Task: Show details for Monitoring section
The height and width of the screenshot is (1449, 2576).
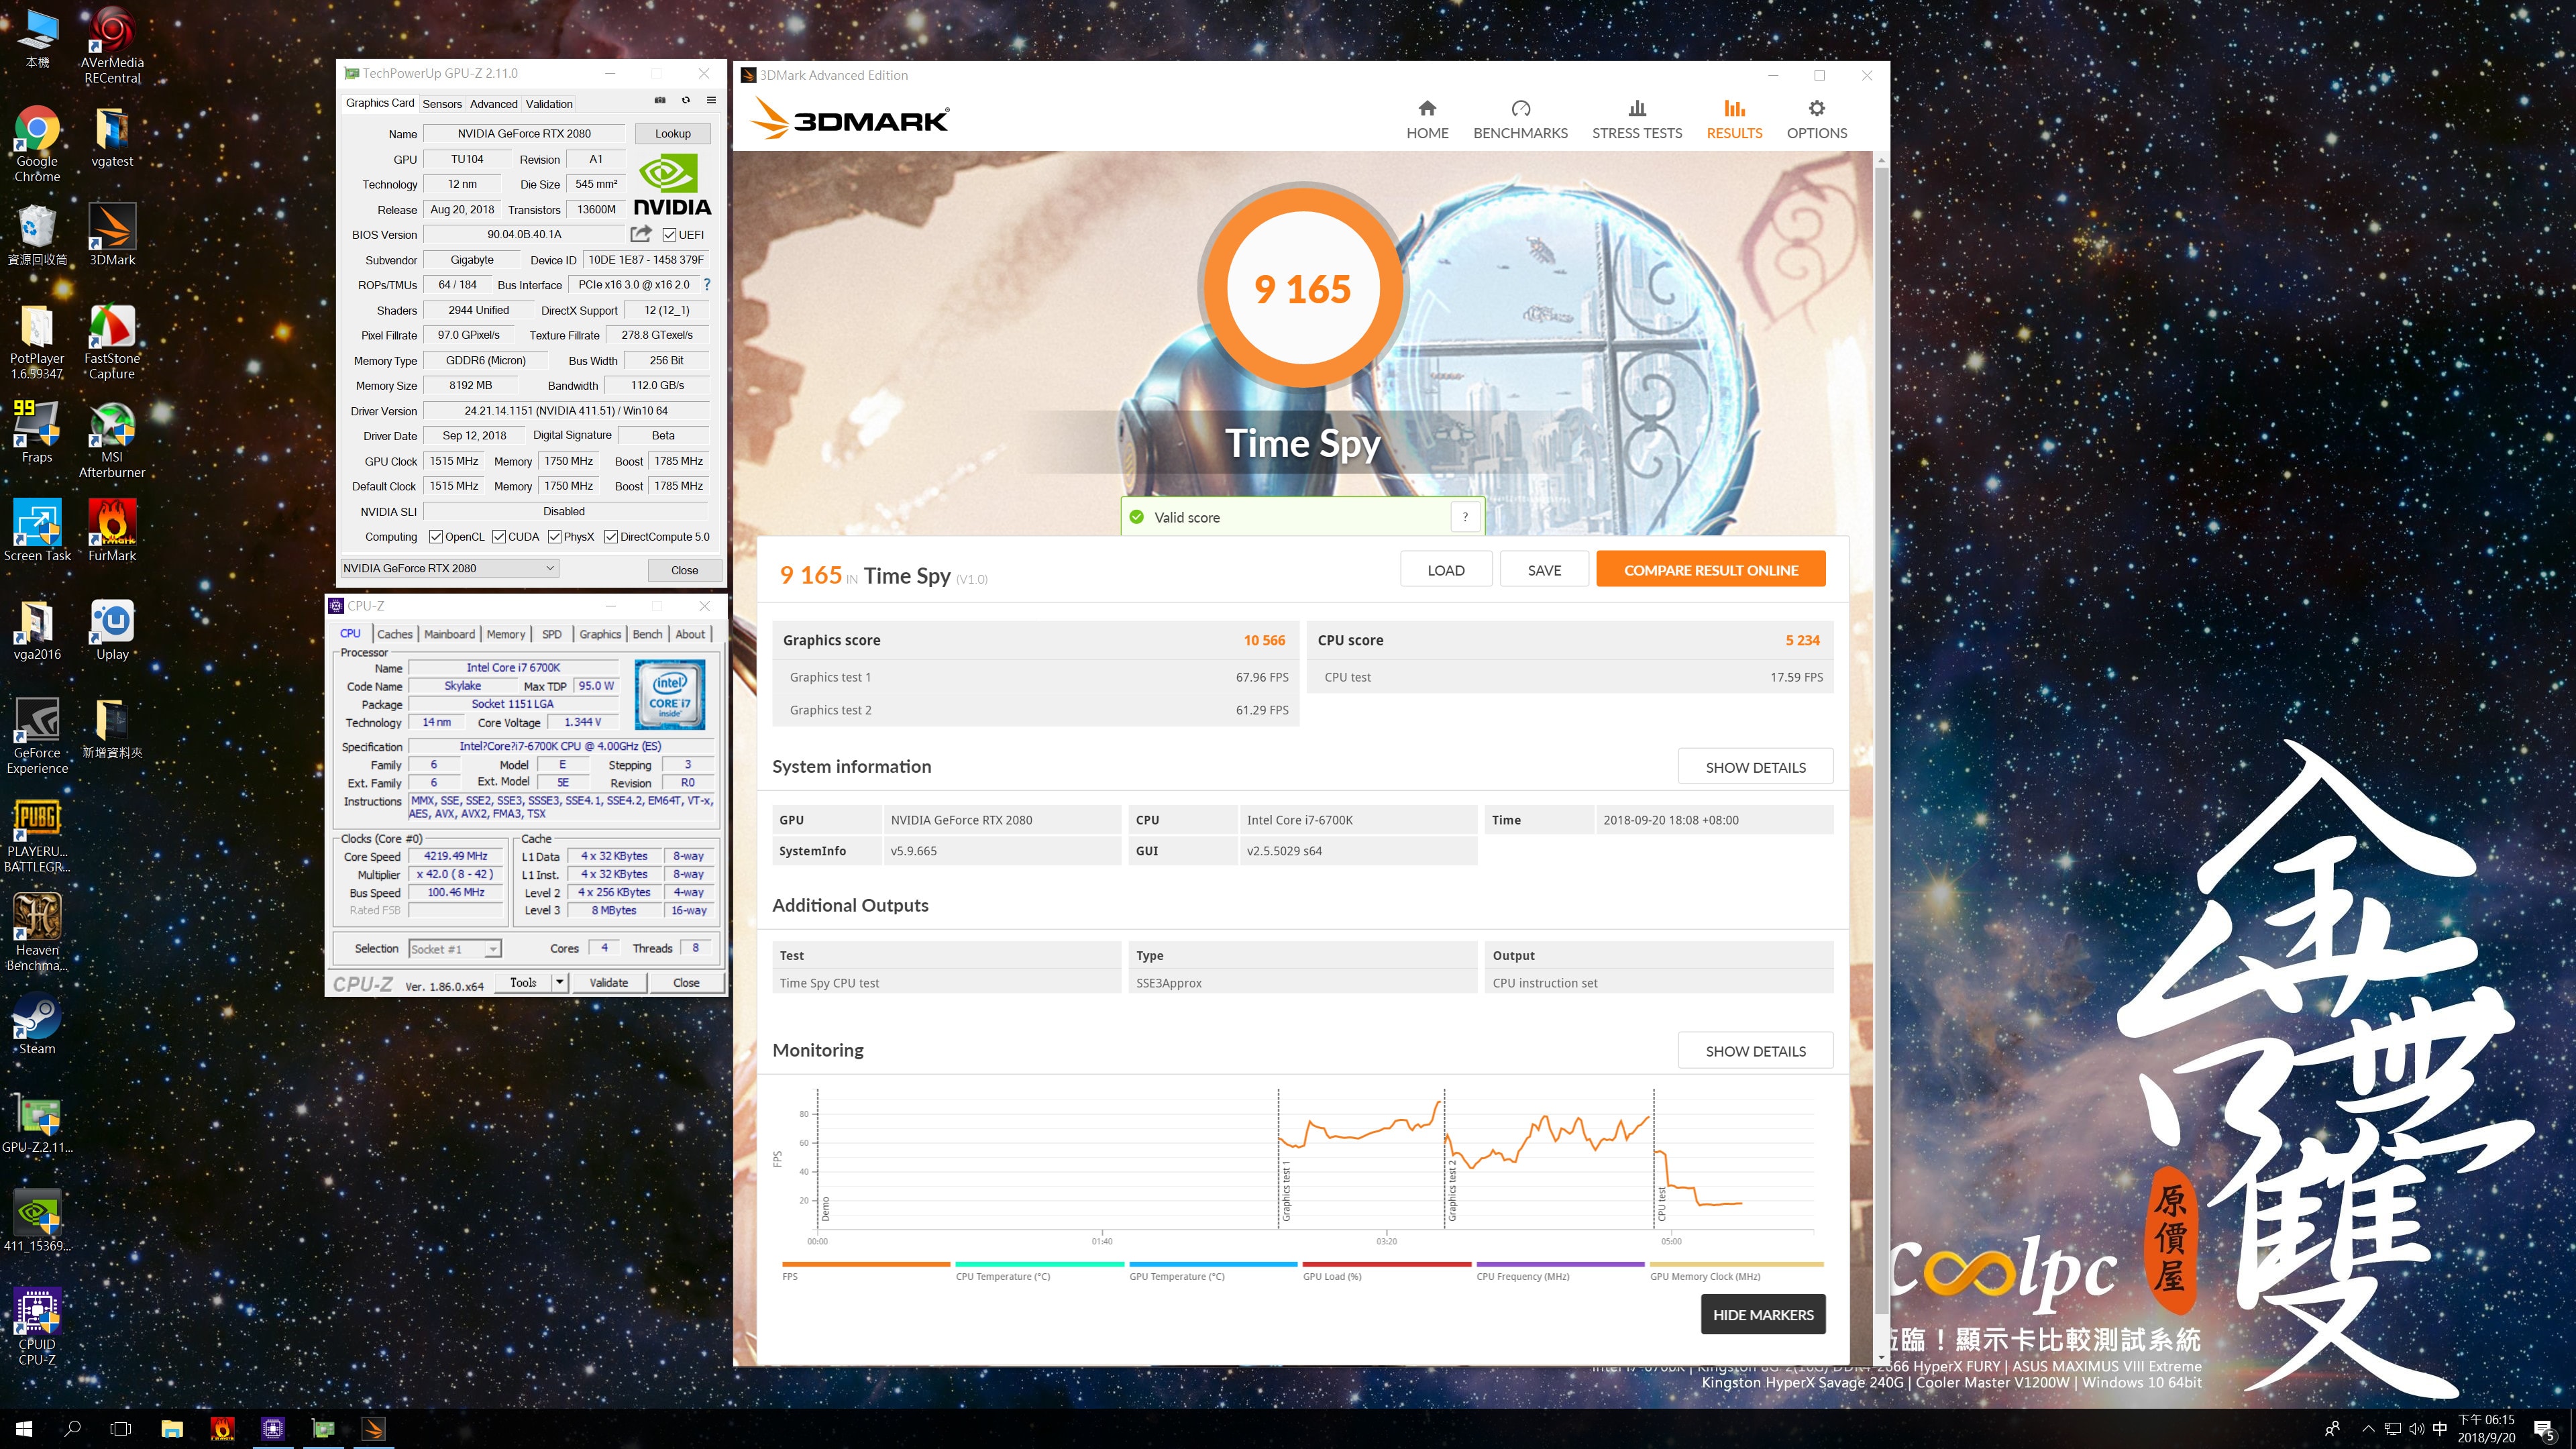Action: point(1755,1050)
